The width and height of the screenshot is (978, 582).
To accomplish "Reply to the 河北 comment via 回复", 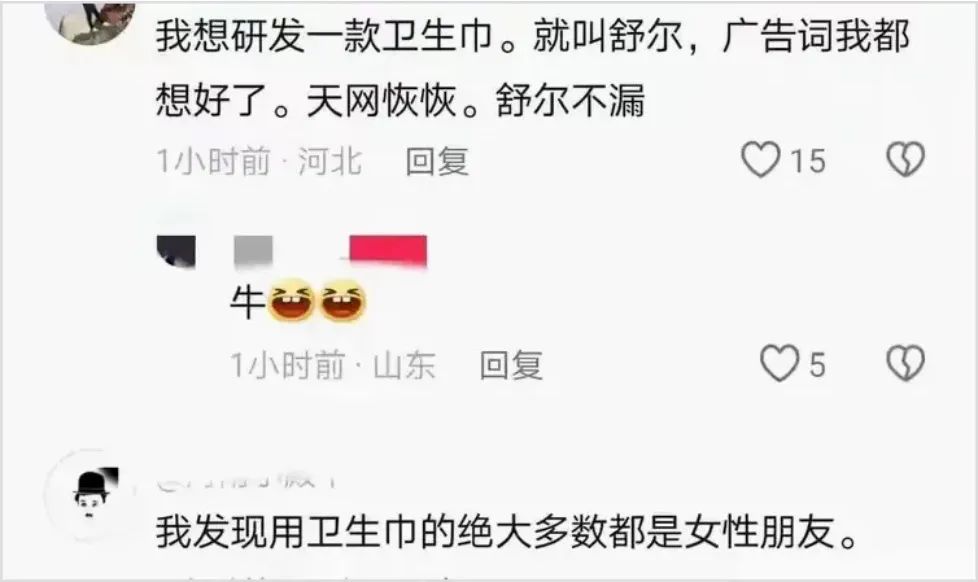I will click(437, 161).
